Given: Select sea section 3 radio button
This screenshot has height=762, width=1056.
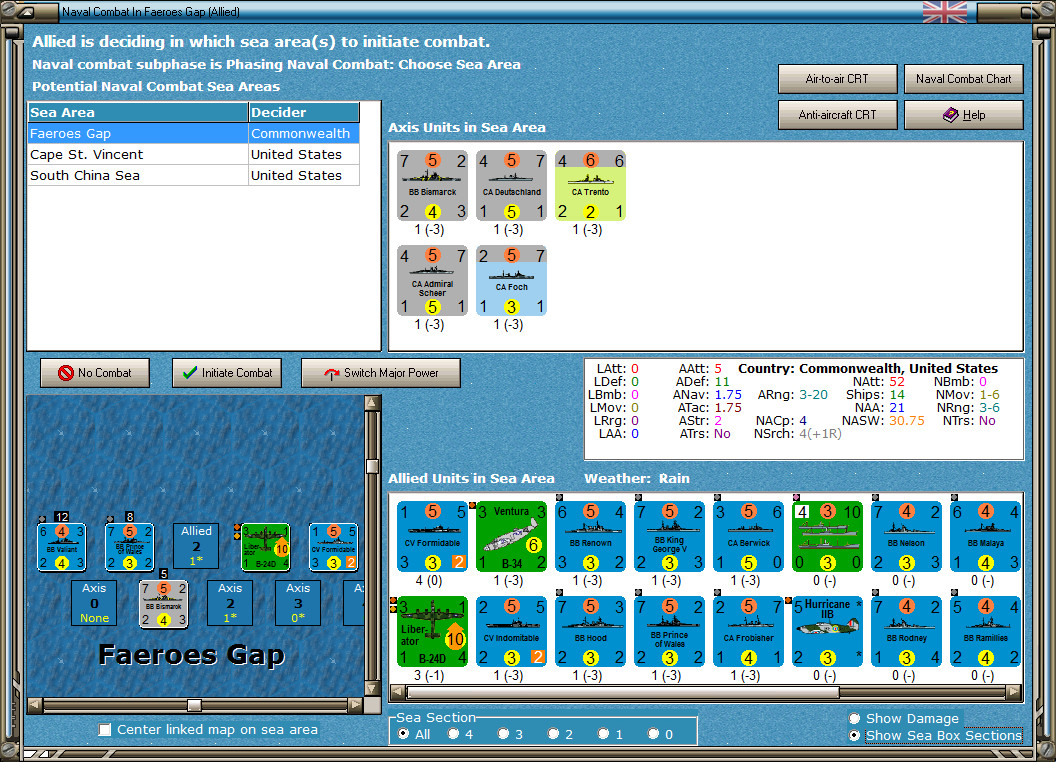Looking at the screenshot, I should pyautogui.click(x=503, y=734).
